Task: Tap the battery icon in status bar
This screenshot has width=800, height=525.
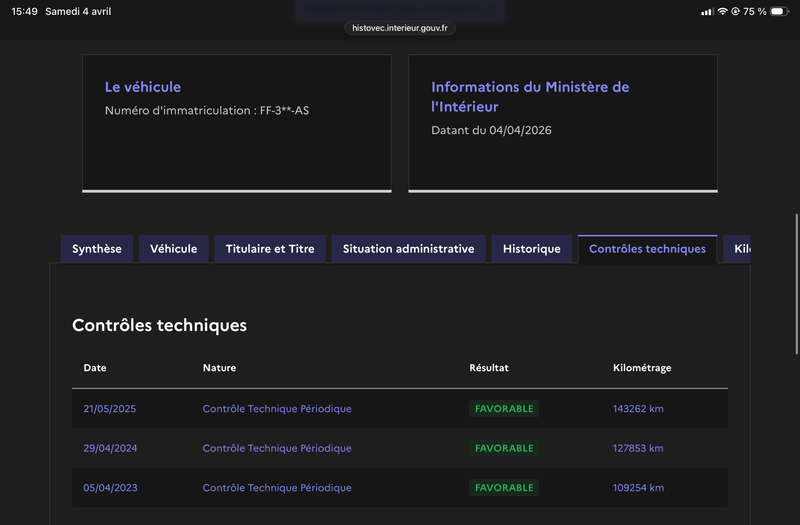Action: point(779,11)
